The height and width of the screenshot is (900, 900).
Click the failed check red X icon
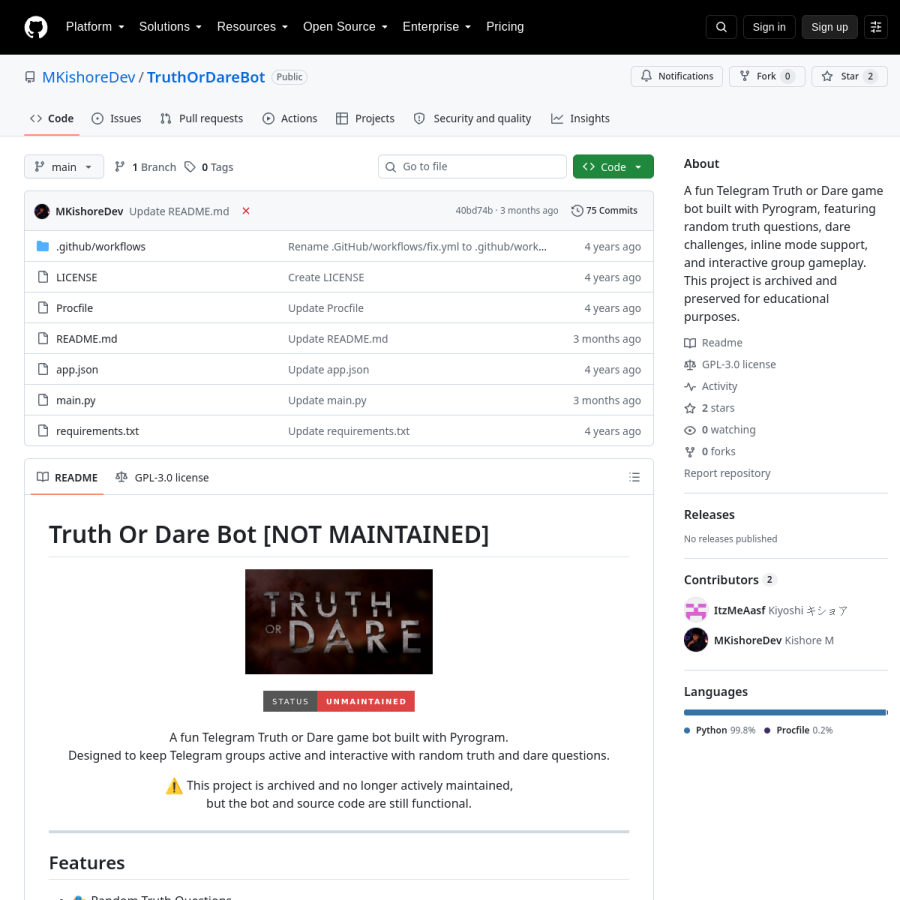246,211
